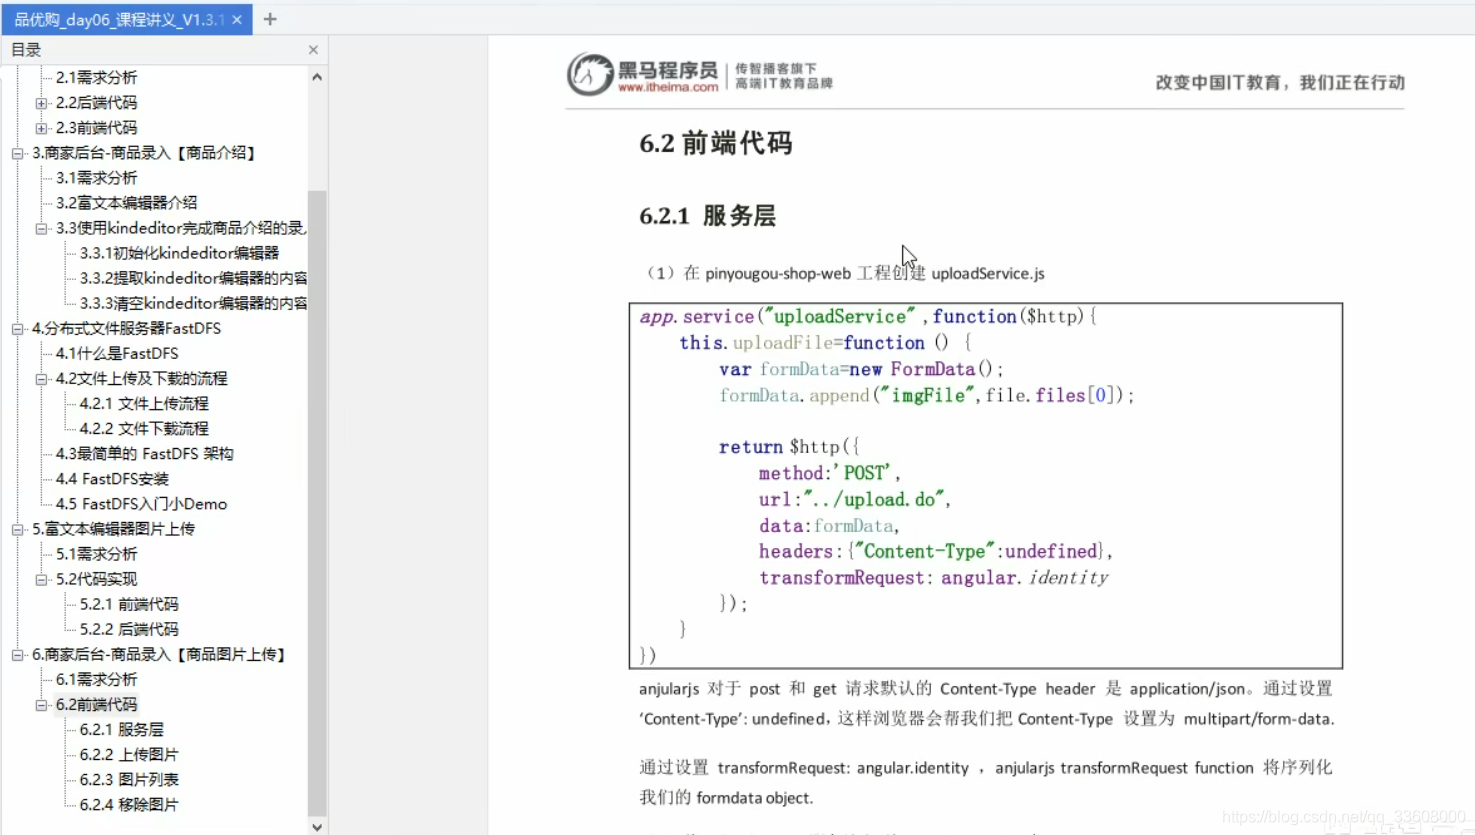Screen dimensions: 1475x835
Task: Jump to 3.3使用kindeditor完成商品介绍的录入
Action: [181, 227]
